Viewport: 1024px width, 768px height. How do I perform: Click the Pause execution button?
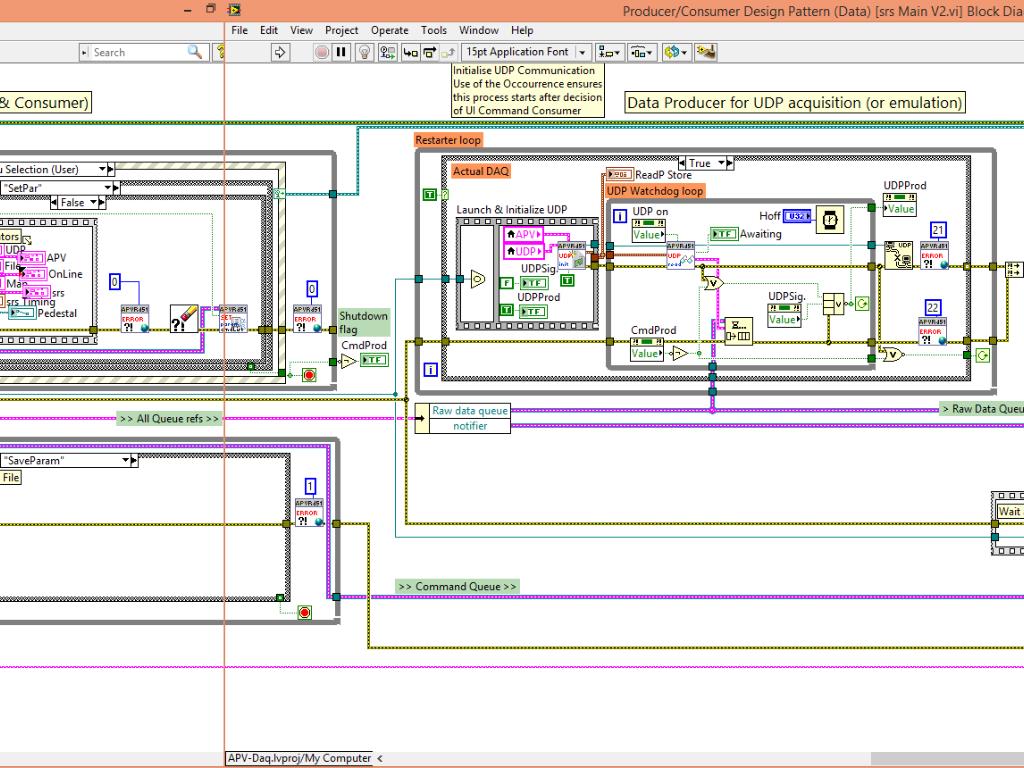tap(341, 52)
